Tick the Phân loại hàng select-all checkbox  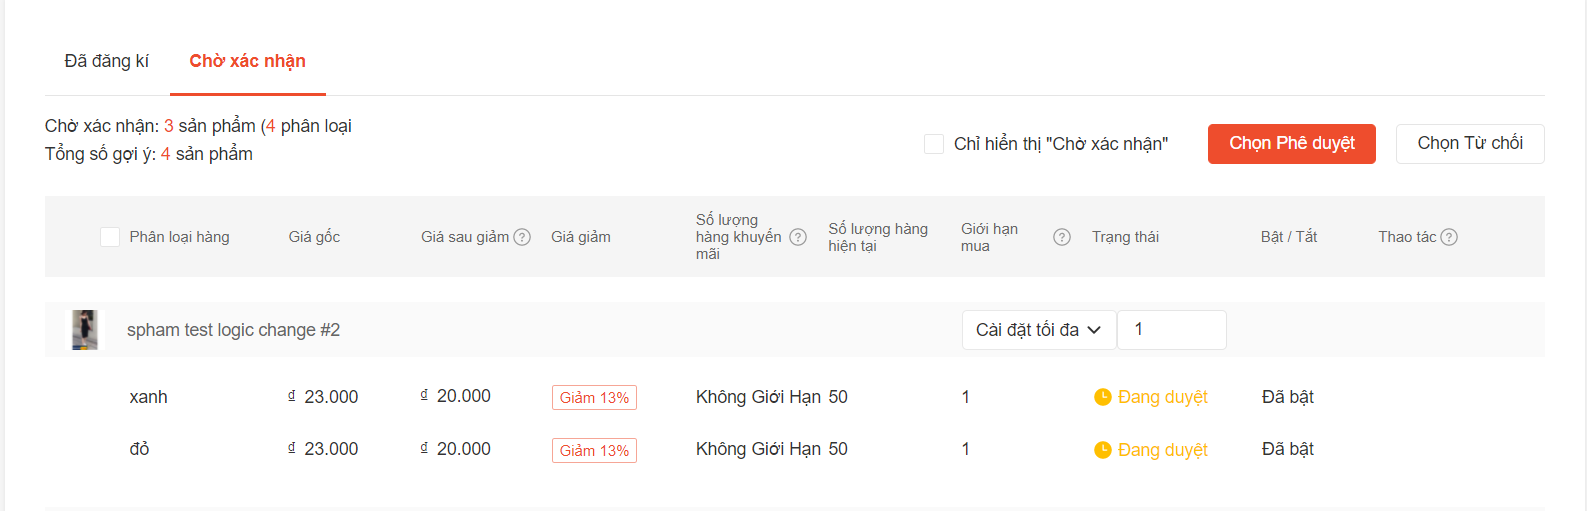pos(110,237)
